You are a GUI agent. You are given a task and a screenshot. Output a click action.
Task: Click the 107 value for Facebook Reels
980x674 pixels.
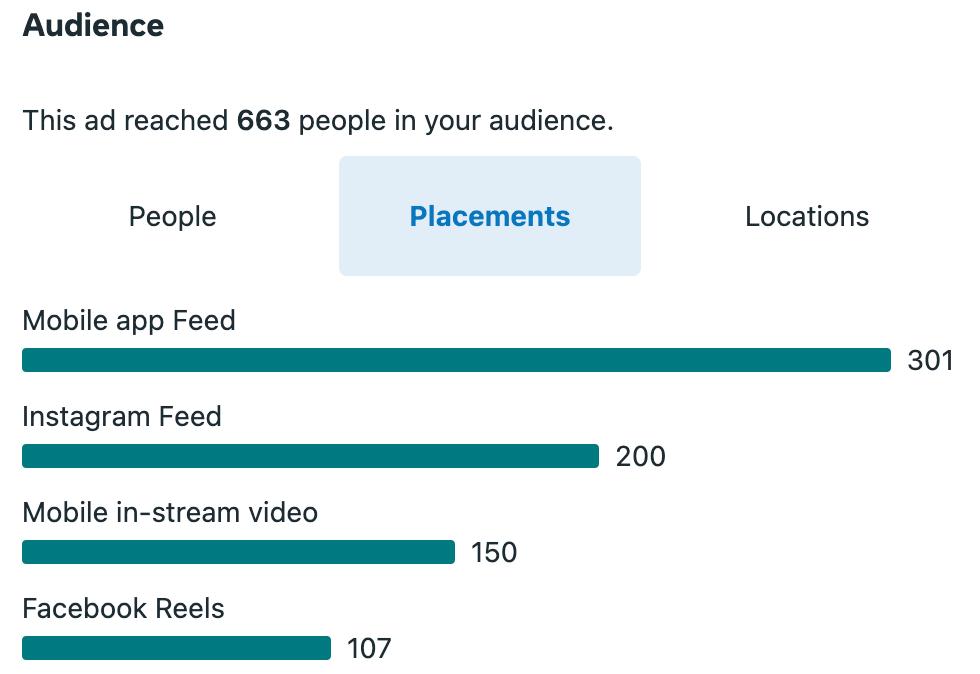tap(369, 648)
